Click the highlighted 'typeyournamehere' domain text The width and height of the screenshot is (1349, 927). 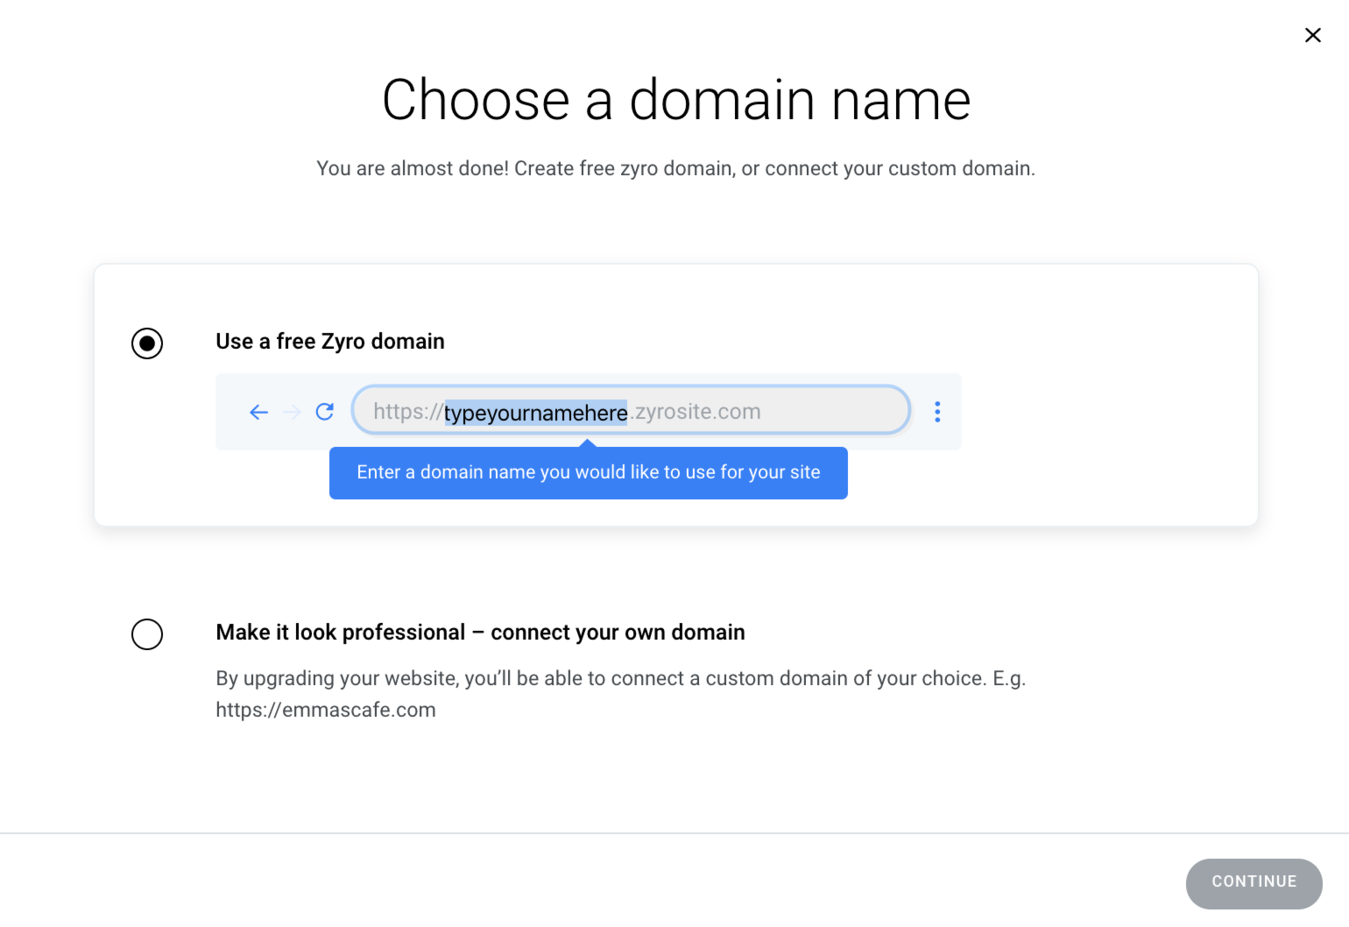point(536,412)
